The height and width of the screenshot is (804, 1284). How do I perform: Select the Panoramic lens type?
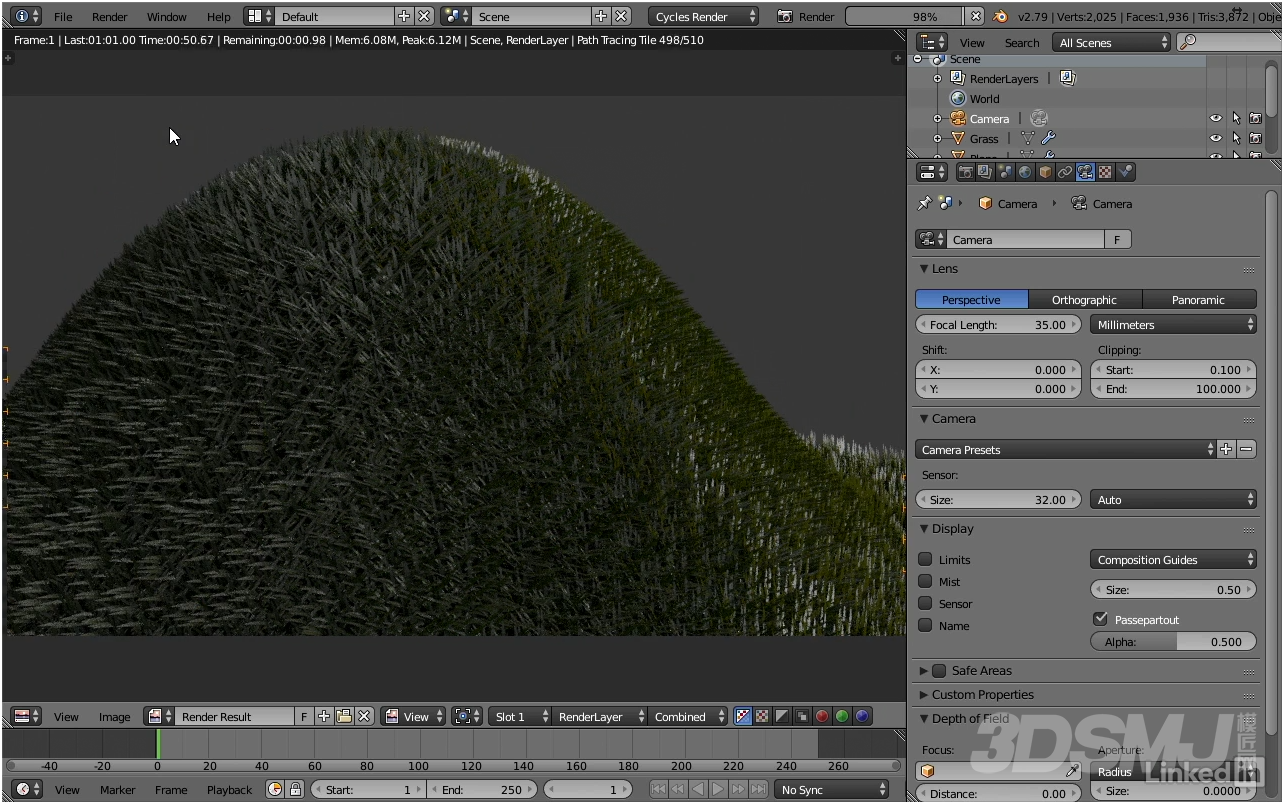pyautogui.click(x=1198, y=299)
